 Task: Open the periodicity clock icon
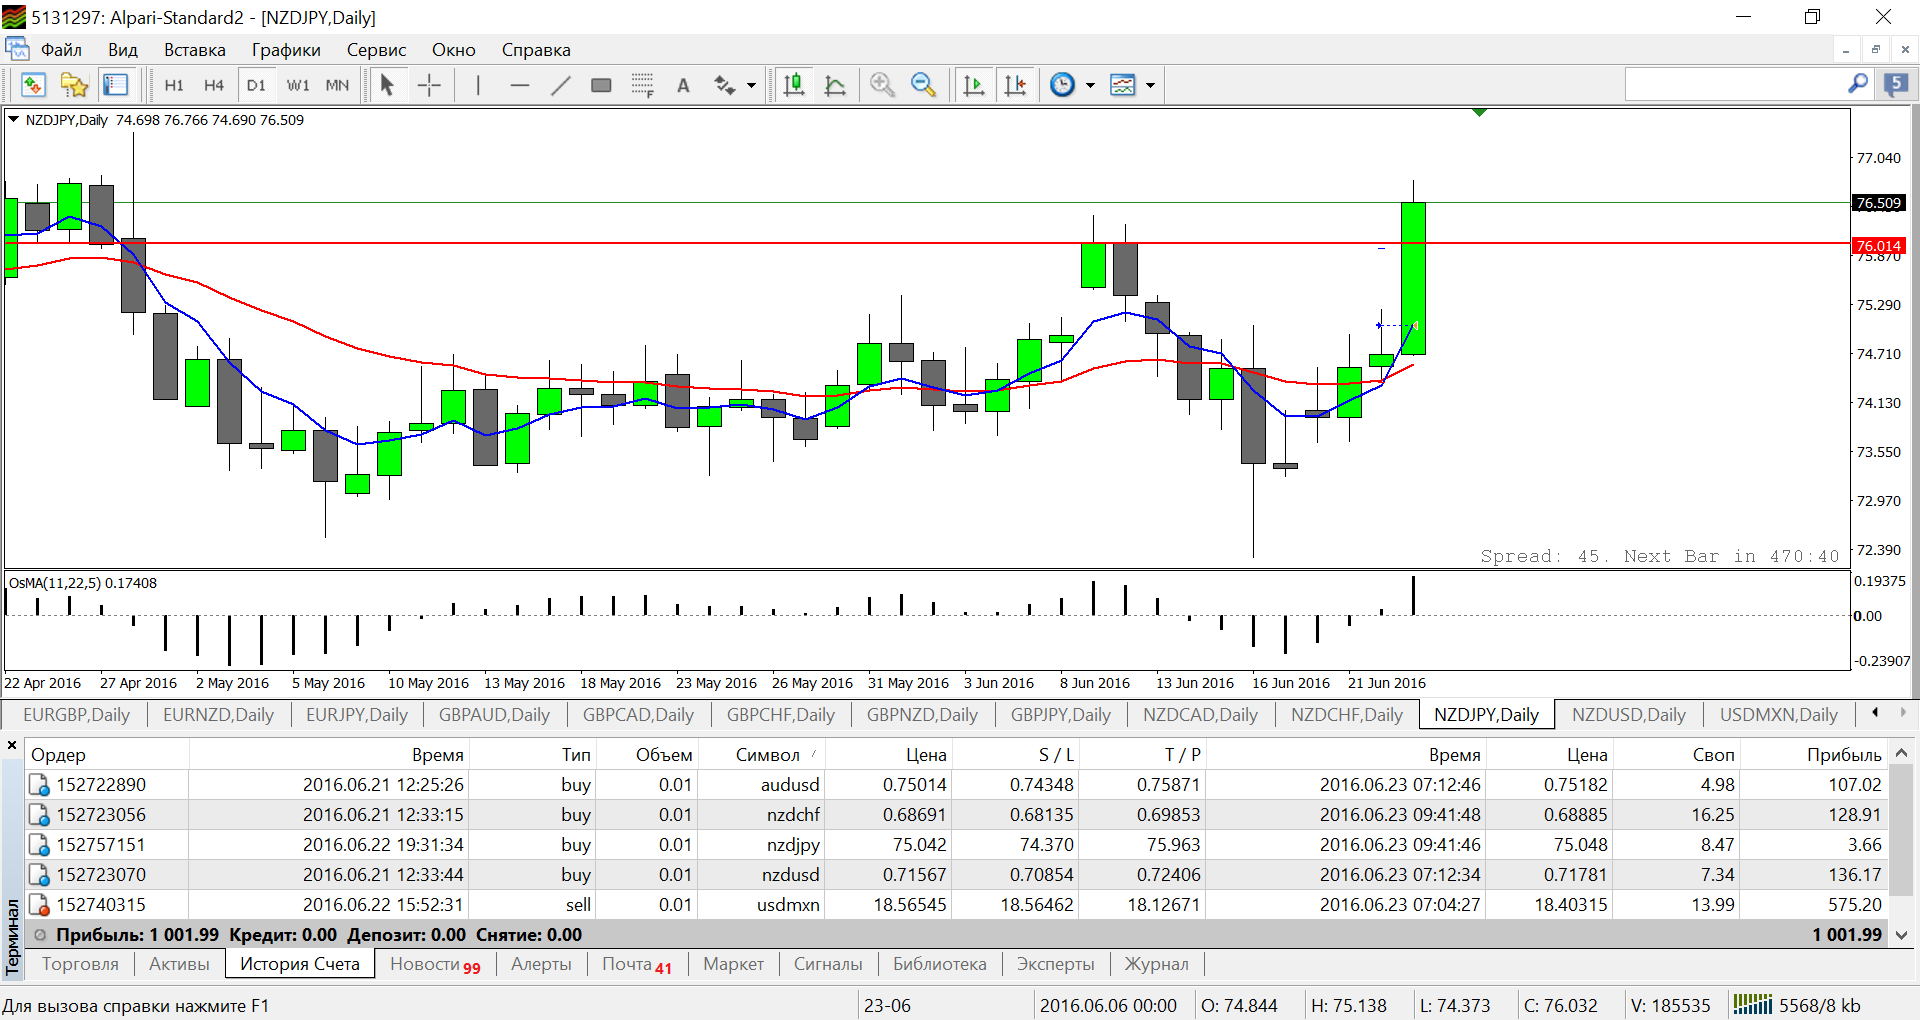click(1063, 85)
